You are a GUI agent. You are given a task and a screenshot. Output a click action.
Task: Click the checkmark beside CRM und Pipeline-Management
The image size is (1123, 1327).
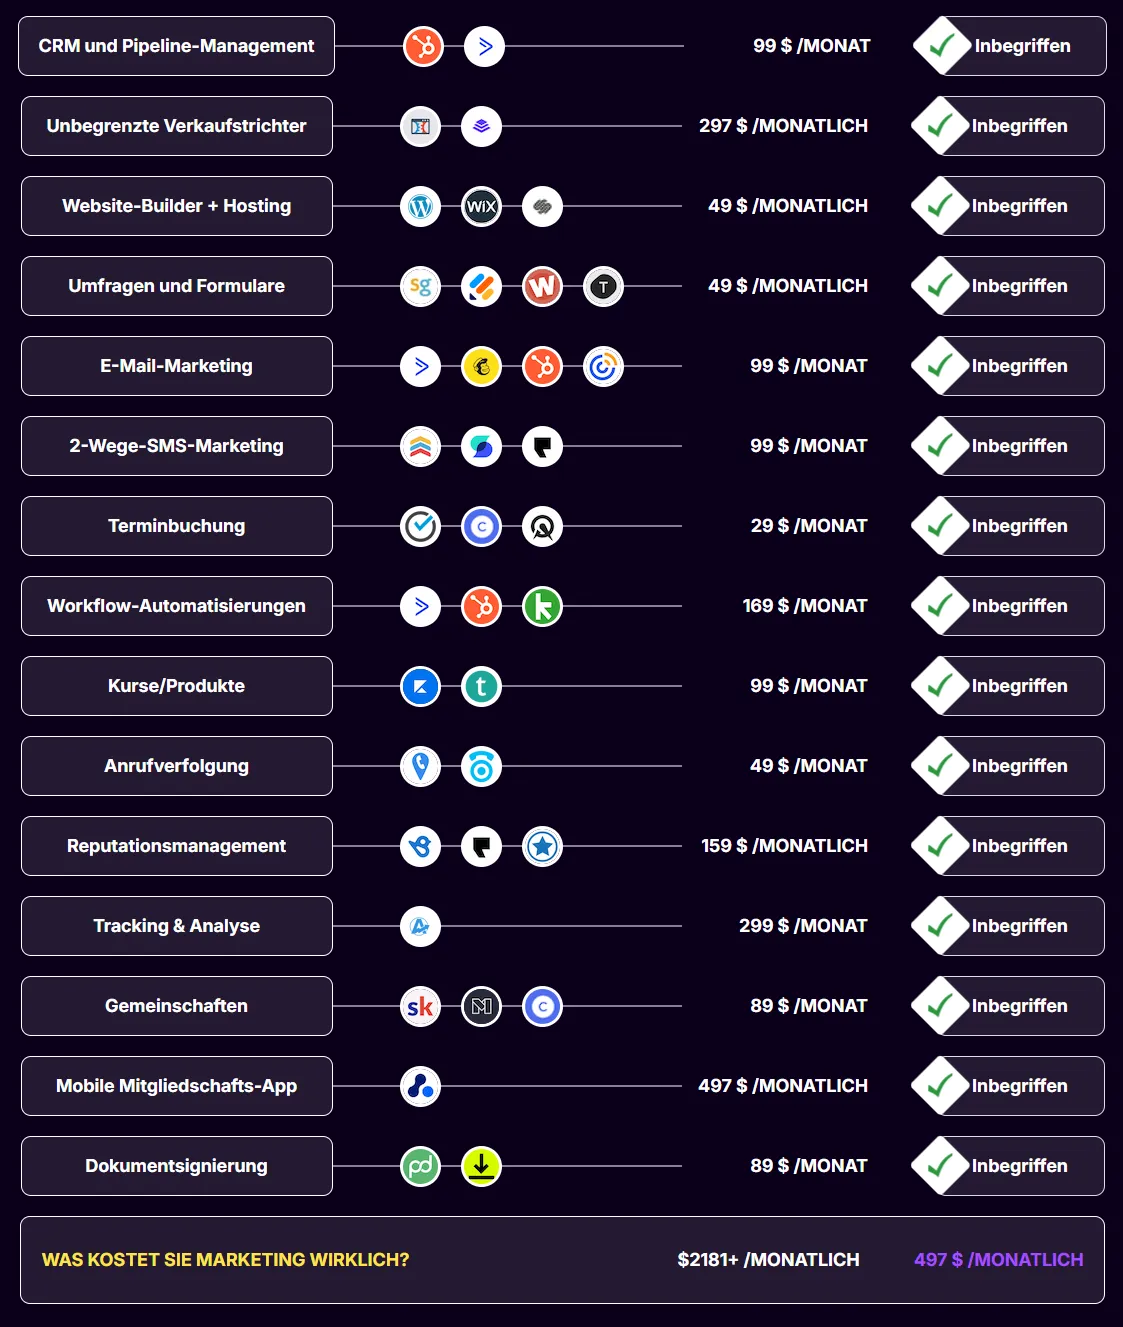(942, 46)
